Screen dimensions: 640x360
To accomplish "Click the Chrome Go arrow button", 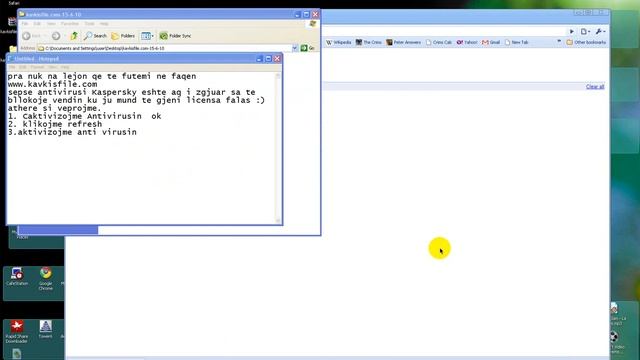I will pyautogui.click(x=571, y=31).
